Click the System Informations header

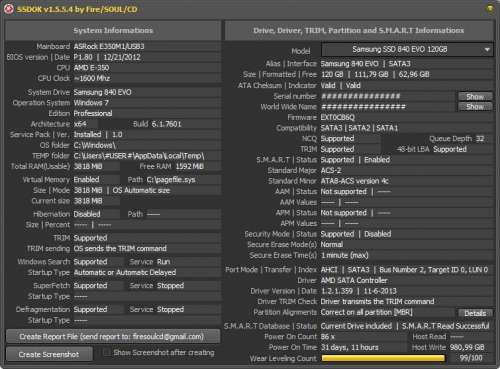tap(113, 30)
